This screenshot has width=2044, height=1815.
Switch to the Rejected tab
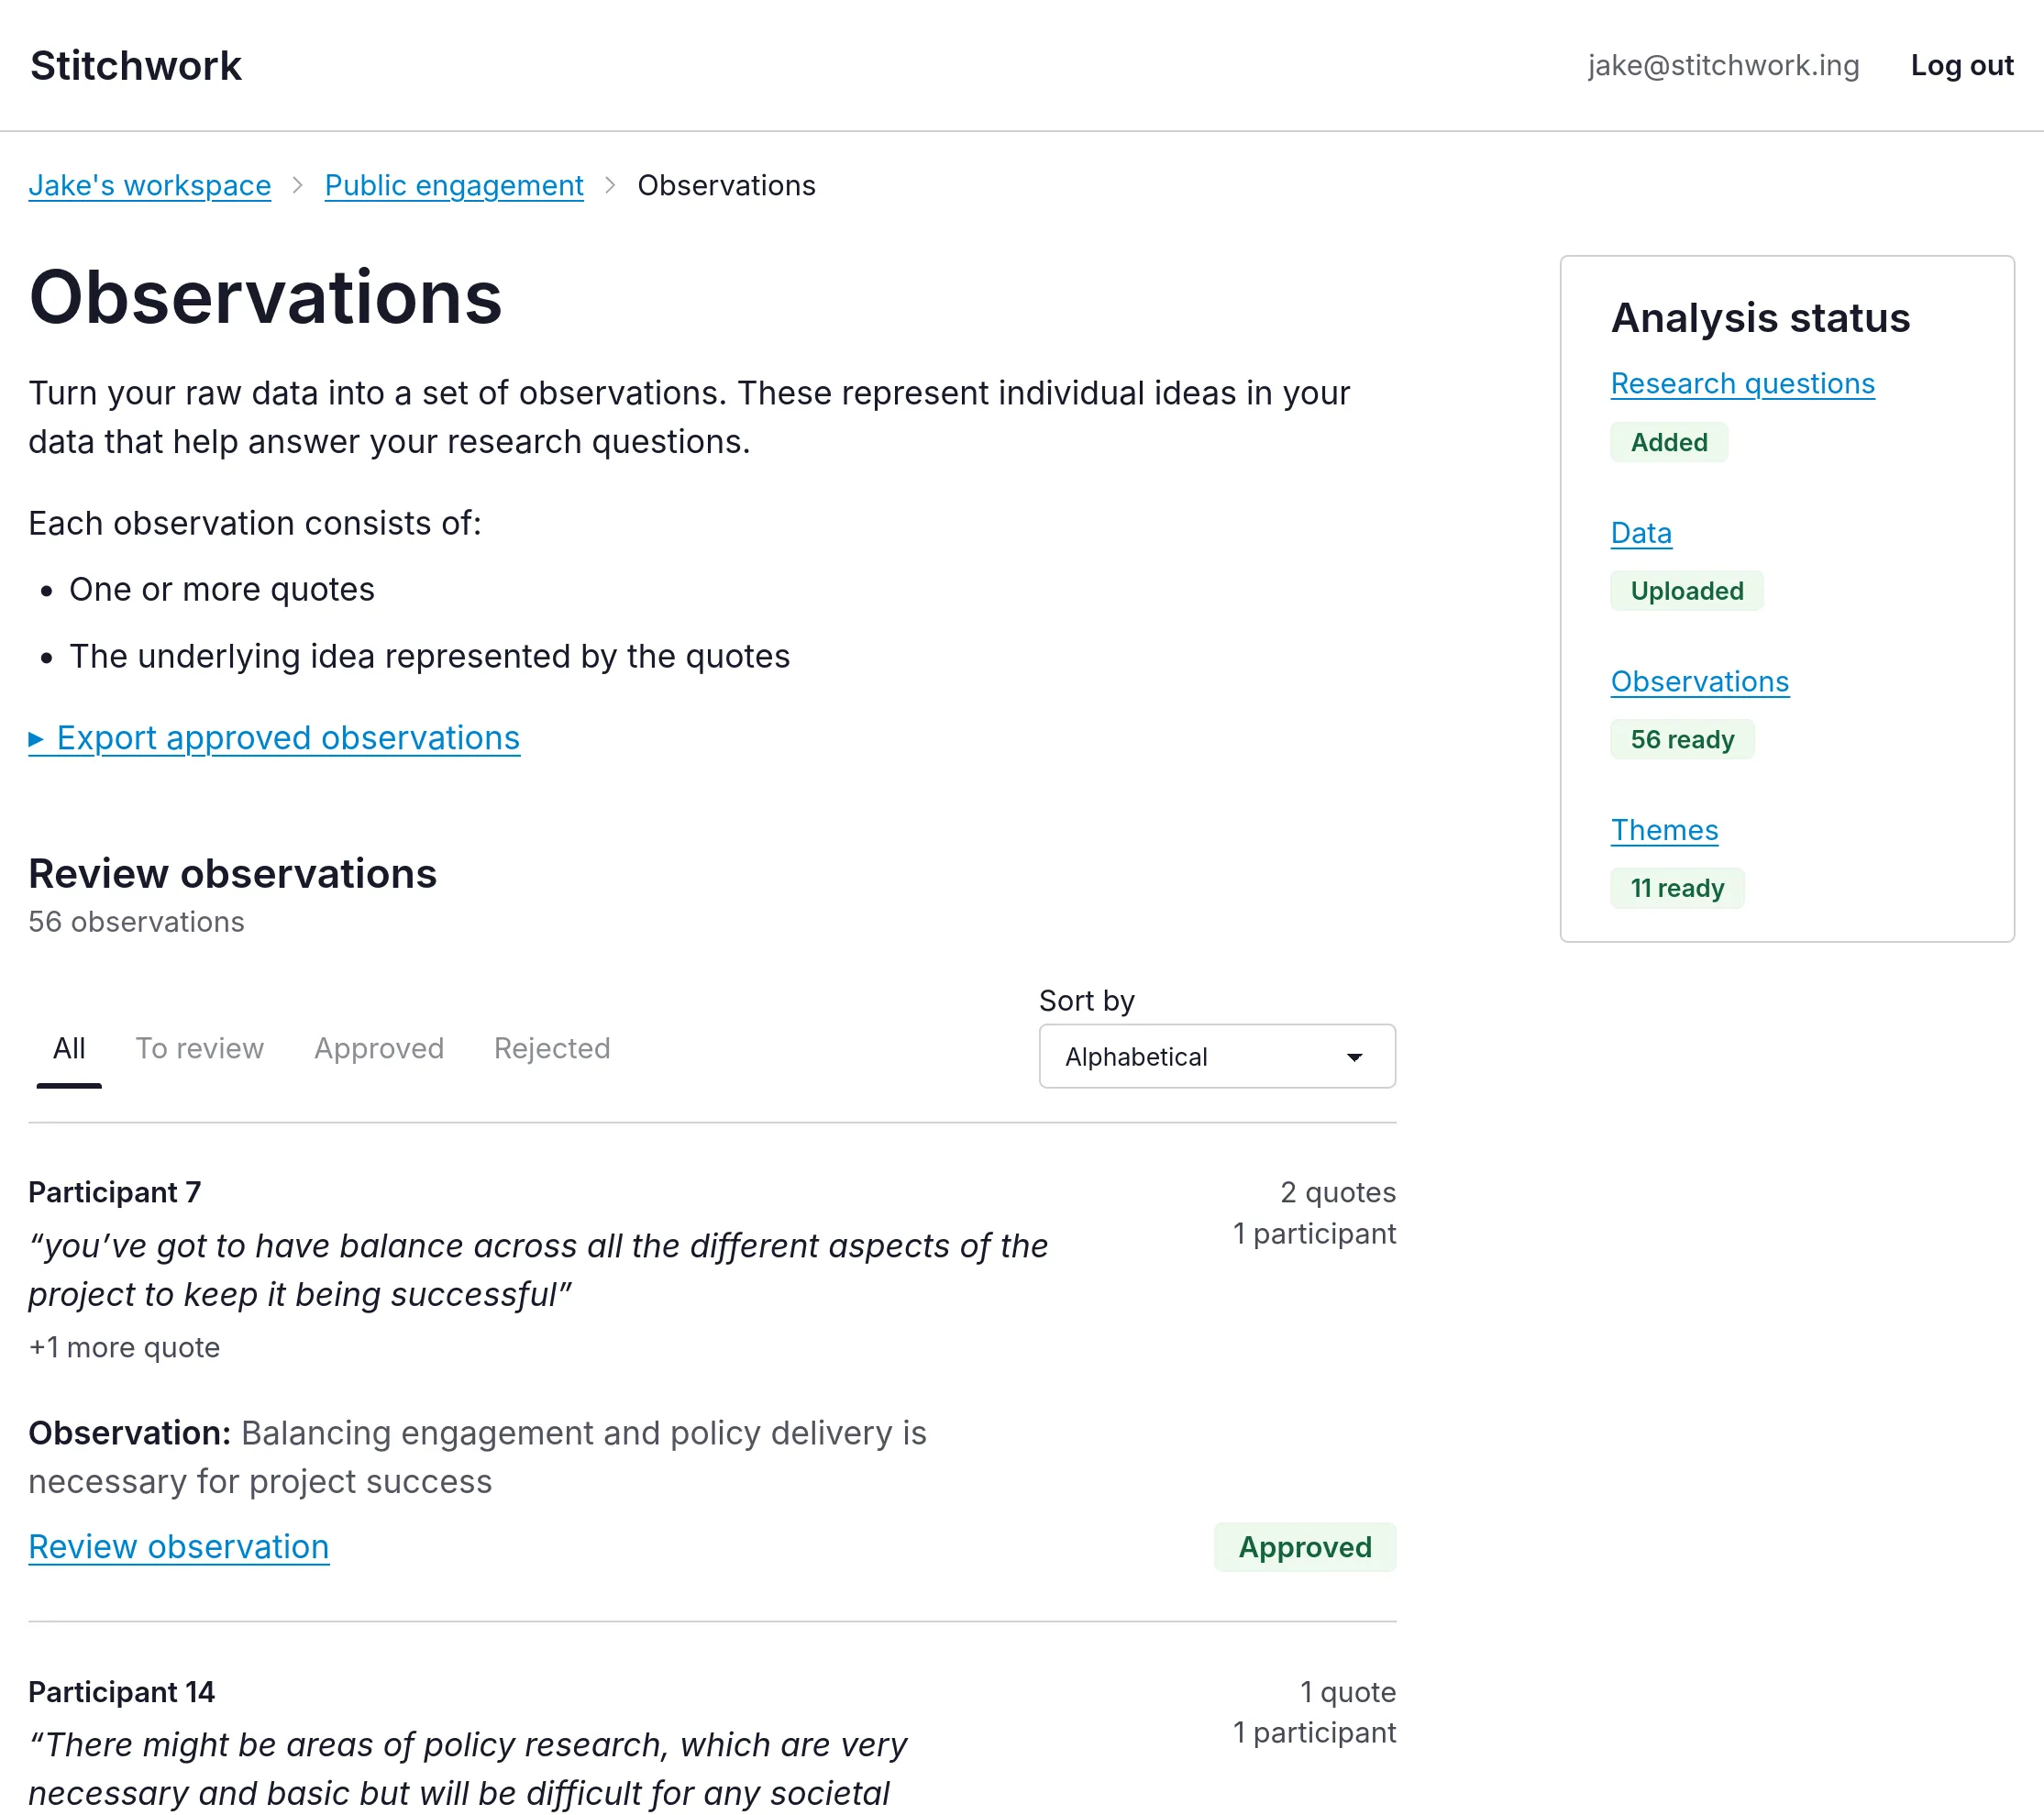(552, 1049)
